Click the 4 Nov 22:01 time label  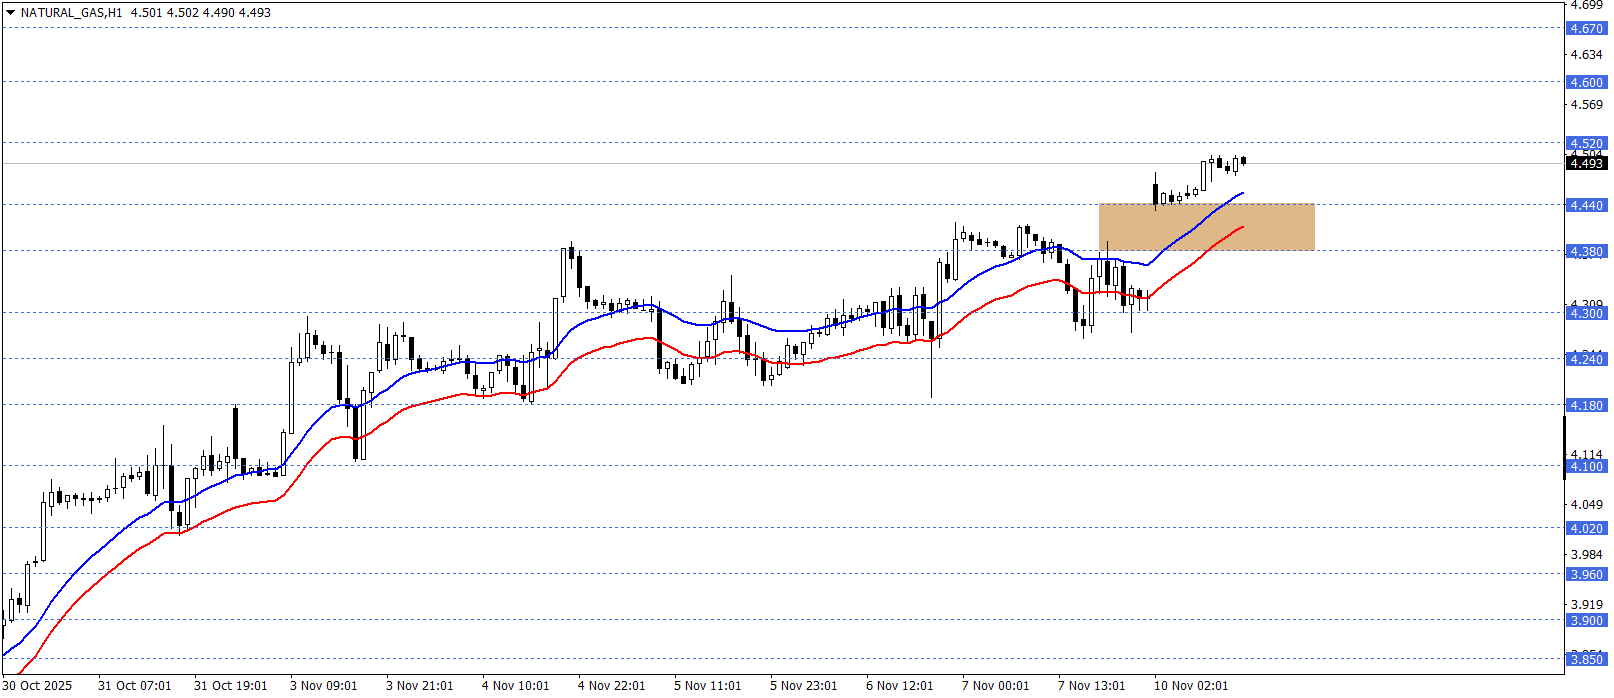pyautogui.click(x=611, y=686)
